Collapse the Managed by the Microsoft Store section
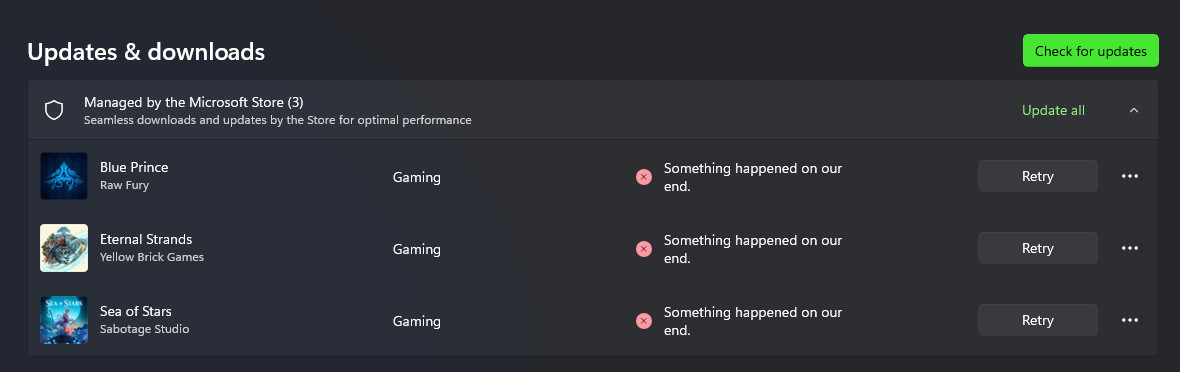Viewport: 1180px width, 372px height. [x=1134, y=111]
